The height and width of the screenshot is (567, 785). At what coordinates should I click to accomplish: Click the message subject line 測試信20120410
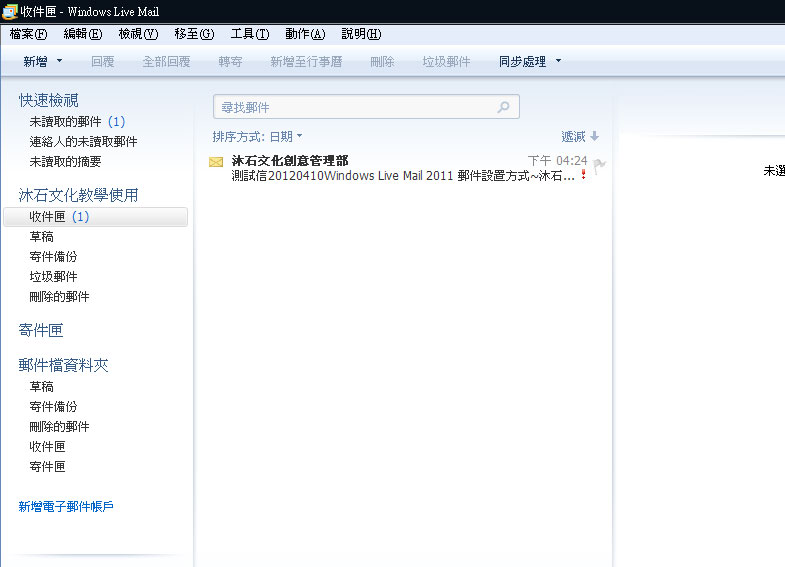point(403,176)
